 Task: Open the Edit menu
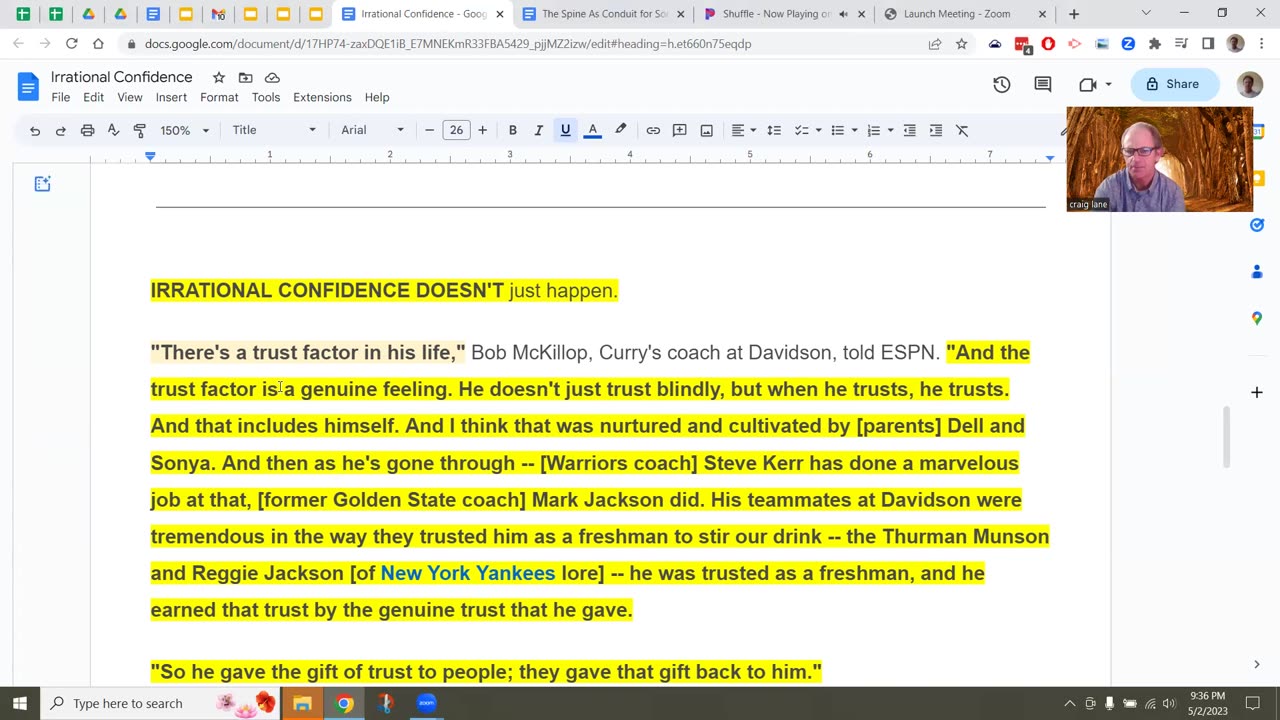point(94,97)
